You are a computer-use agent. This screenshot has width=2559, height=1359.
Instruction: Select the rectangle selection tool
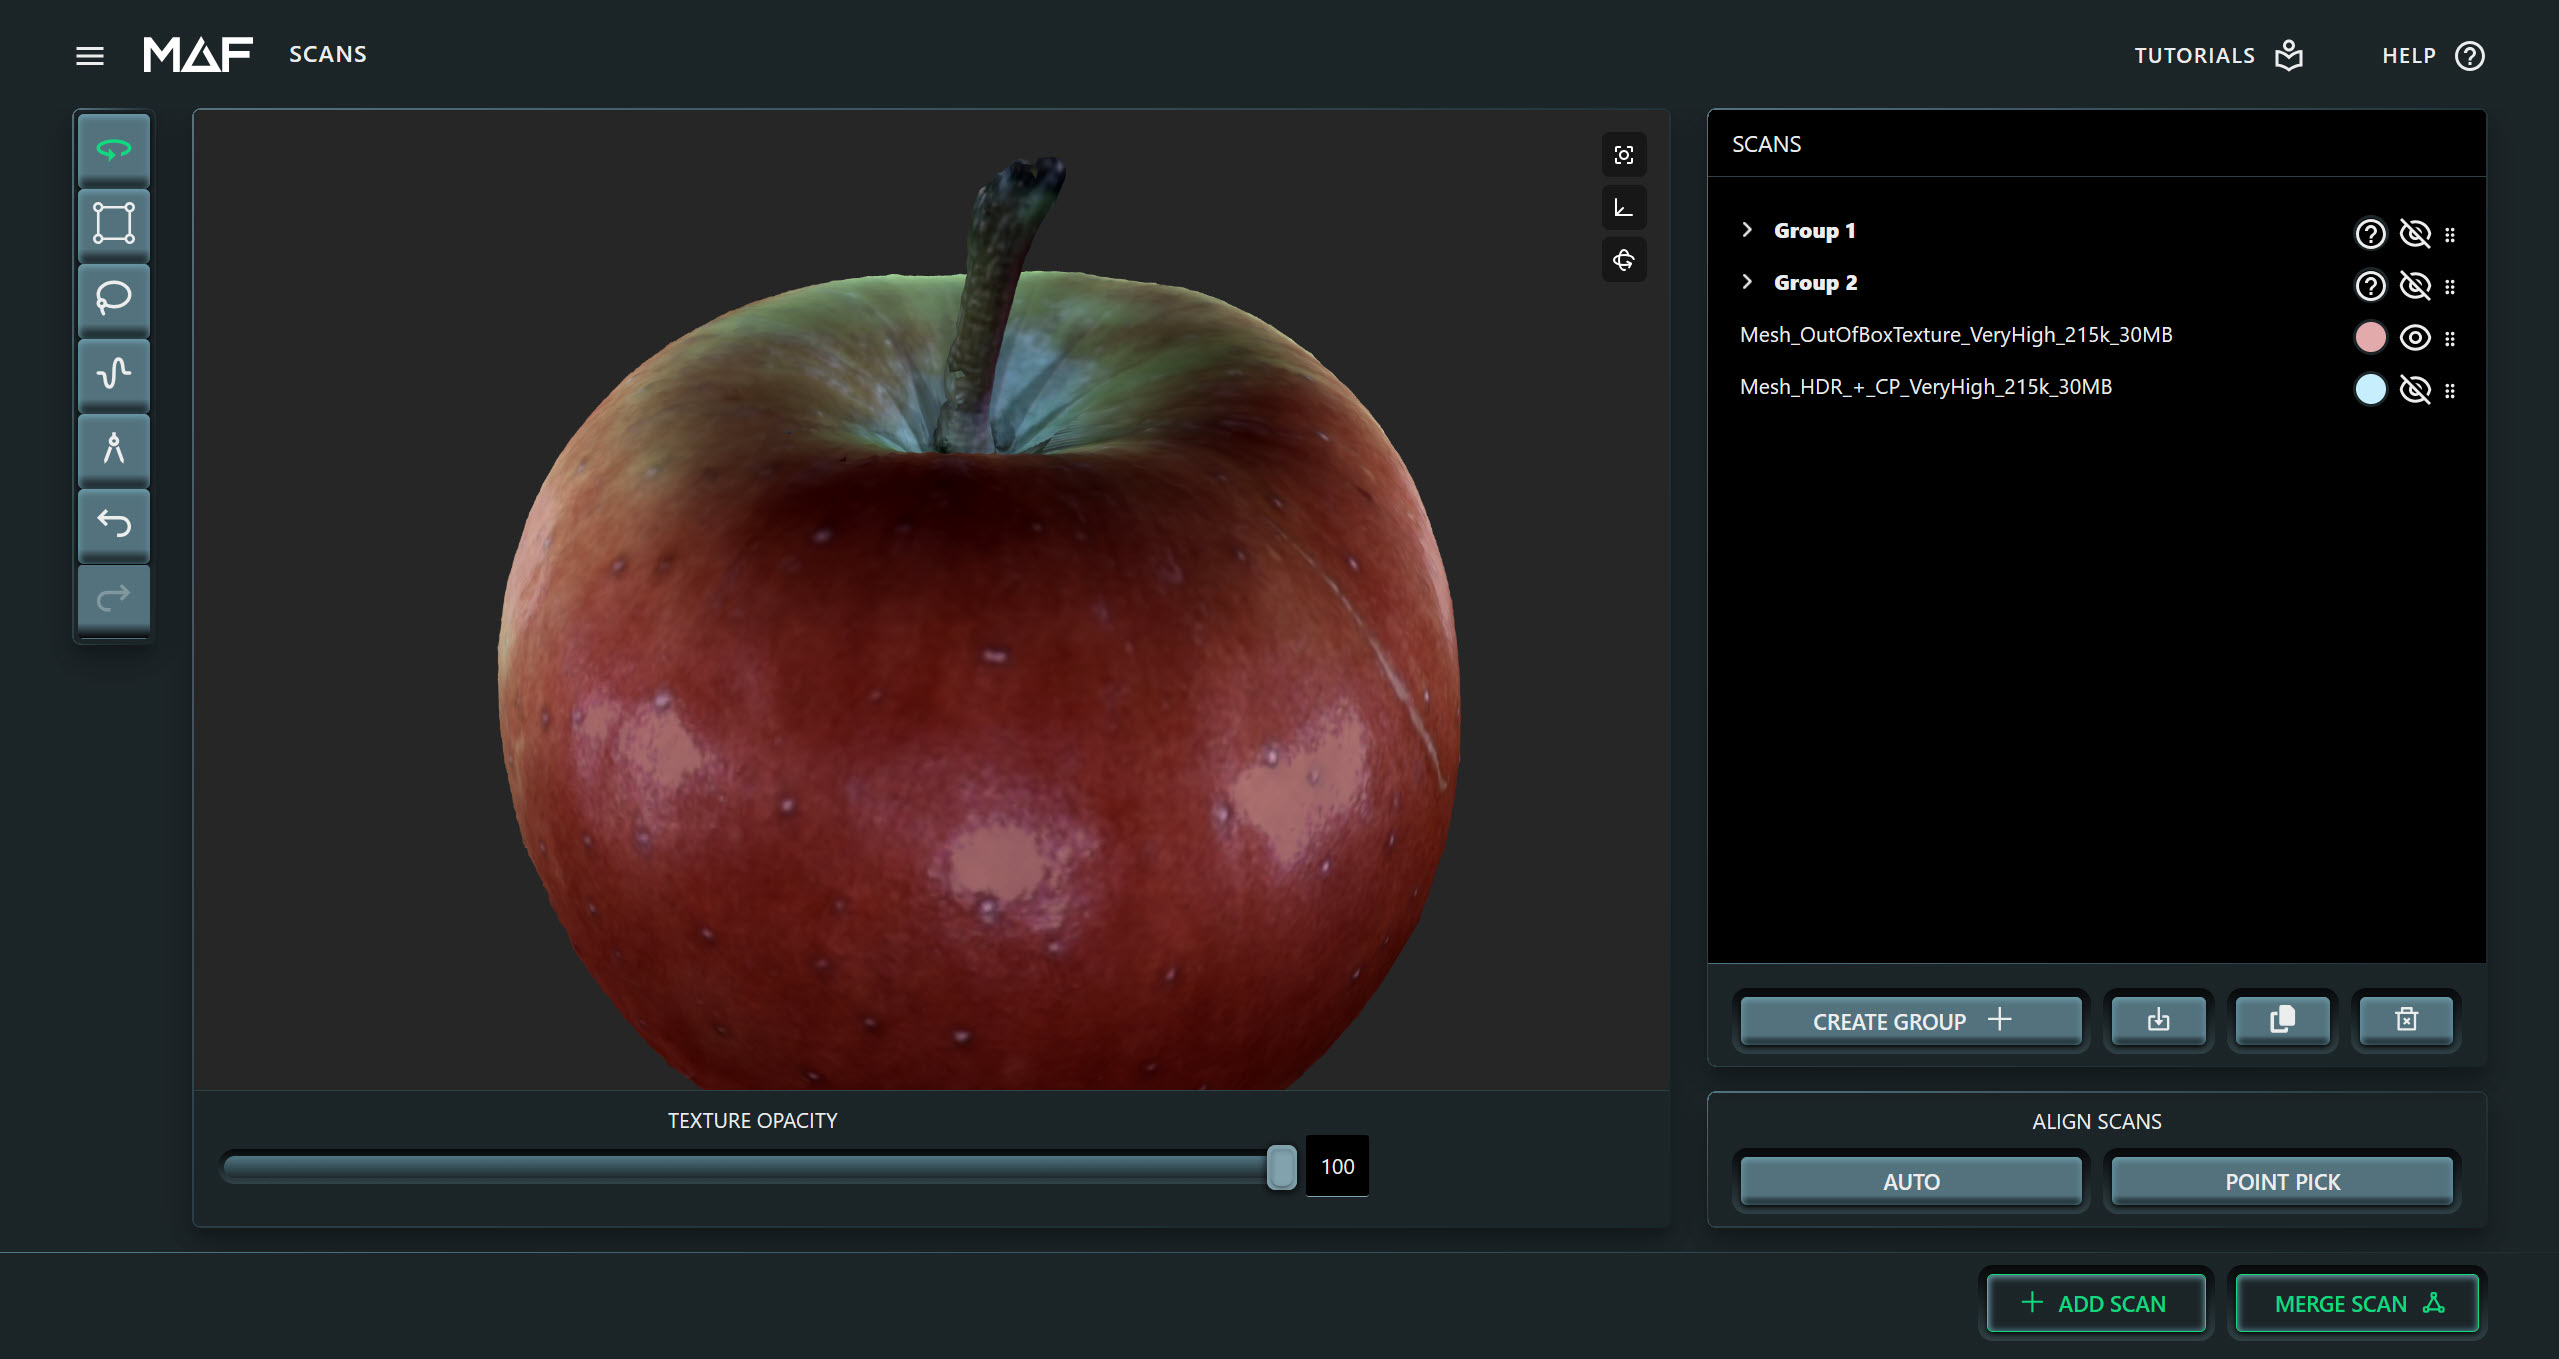(114, 223)
